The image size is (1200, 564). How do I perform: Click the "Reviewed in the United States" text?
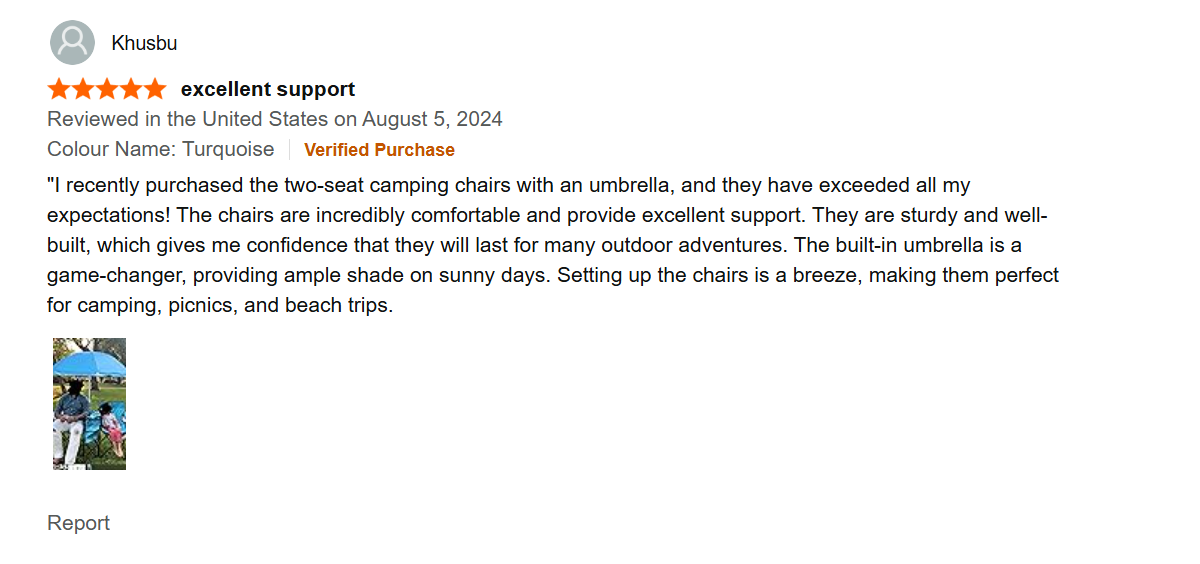pos(188,119)
